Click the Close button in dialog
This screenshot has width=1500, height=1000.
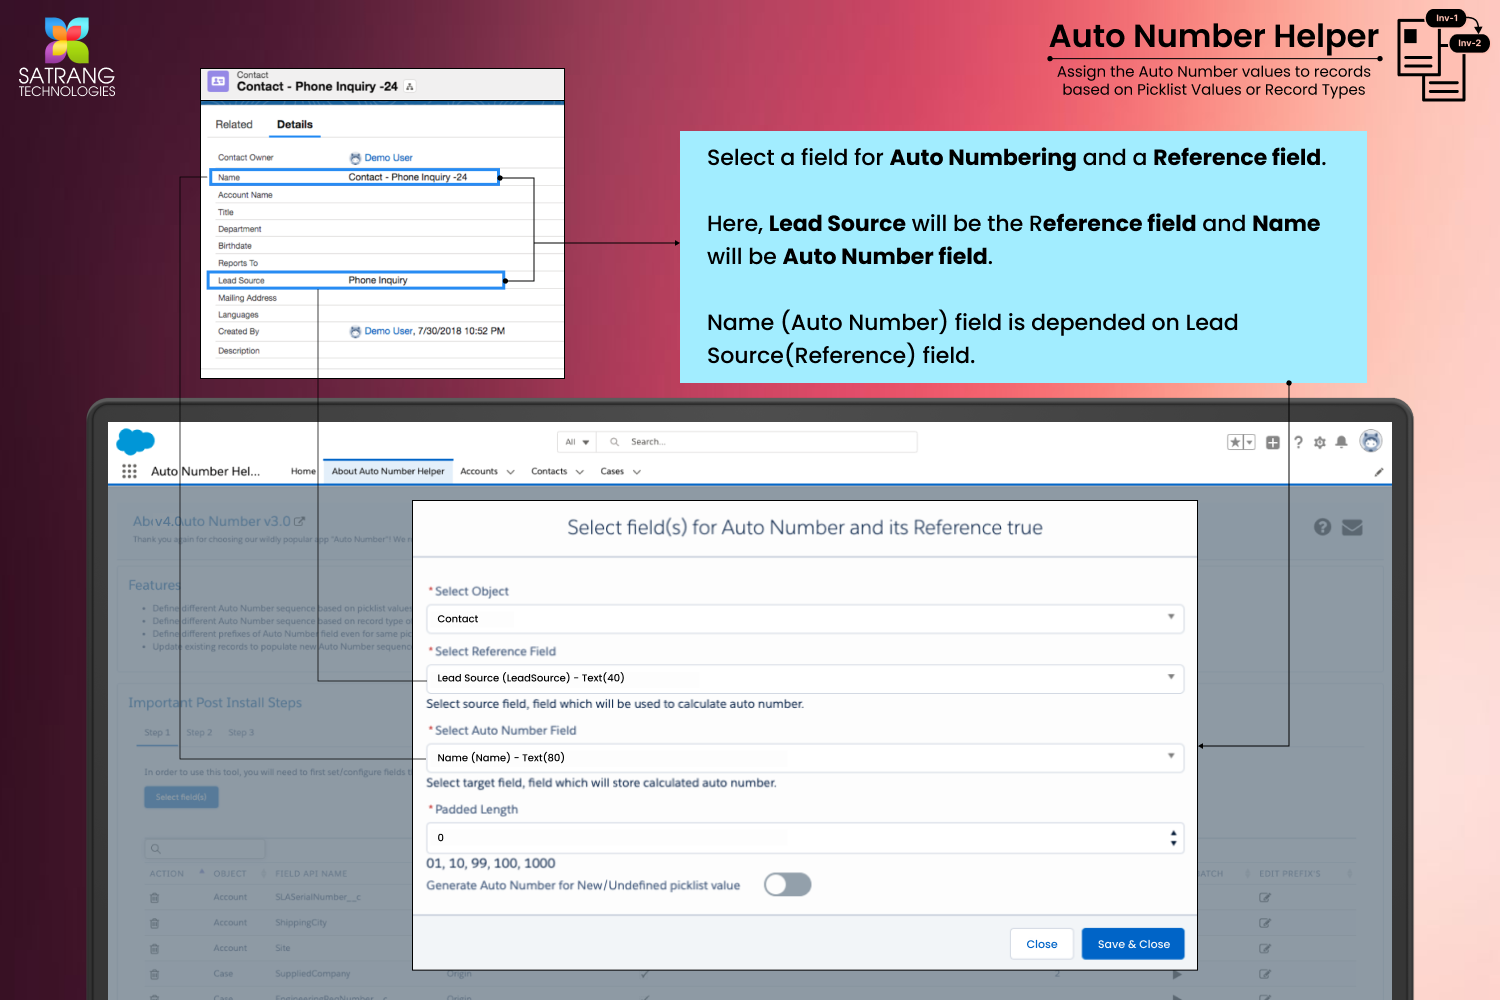[1042, 944]
